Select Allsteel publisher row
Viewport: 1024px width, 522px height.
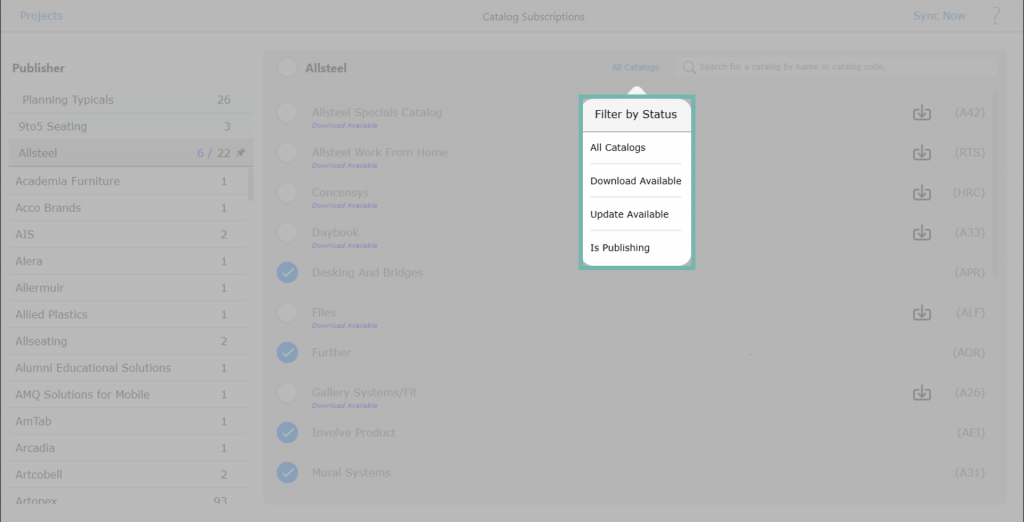[129, 154]
